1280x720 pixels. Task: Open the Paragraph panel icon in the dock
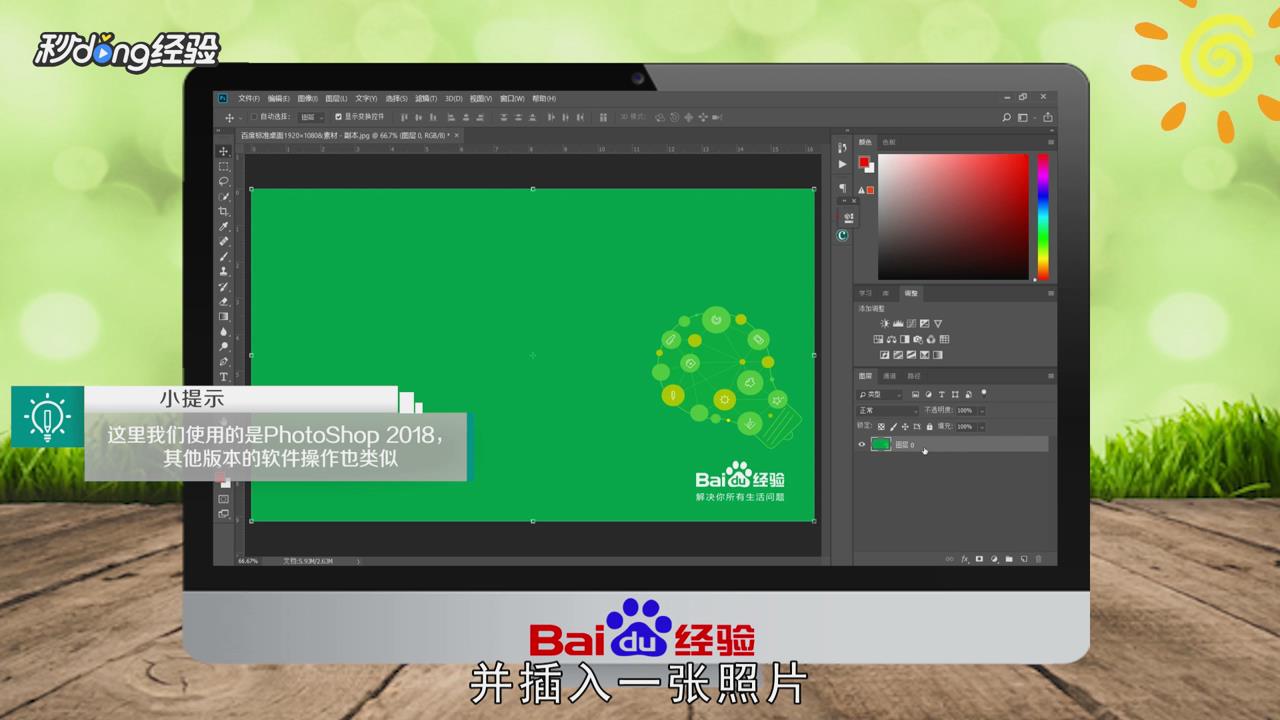click(x=843, y=187)
